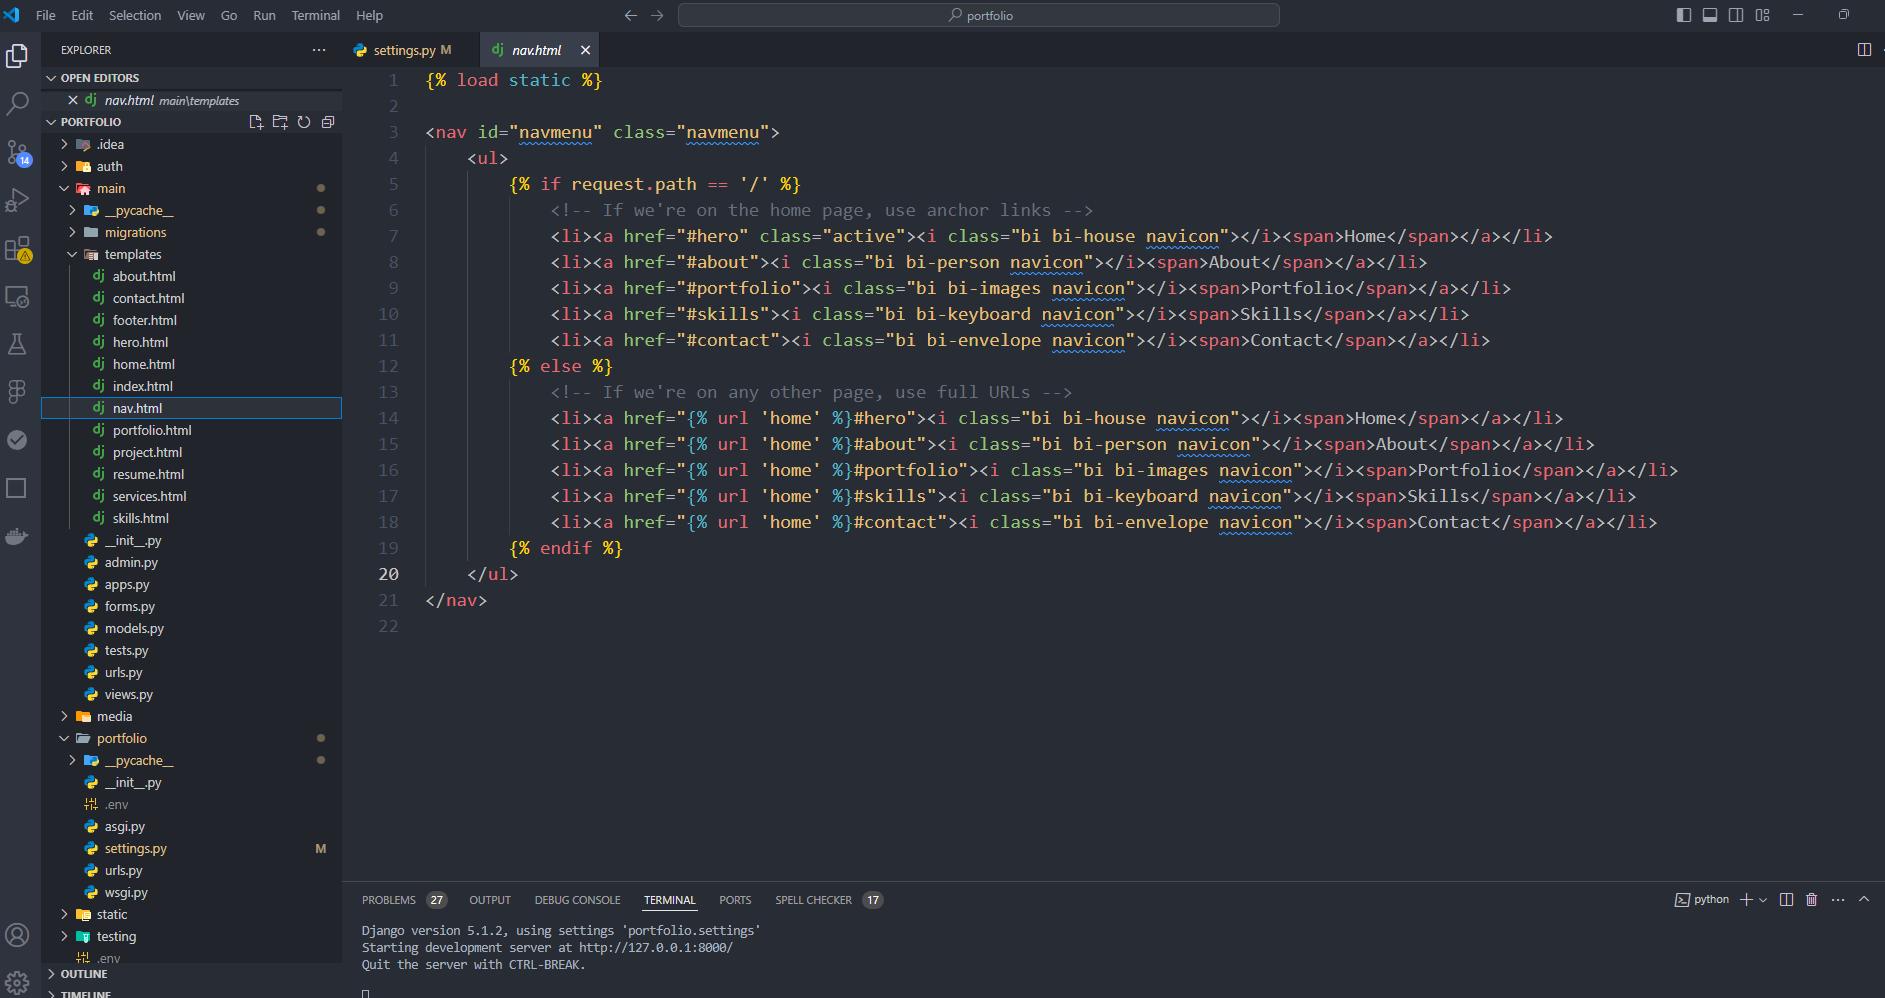Open wsgi.py in portfolio folder

[x=126, y=892]
